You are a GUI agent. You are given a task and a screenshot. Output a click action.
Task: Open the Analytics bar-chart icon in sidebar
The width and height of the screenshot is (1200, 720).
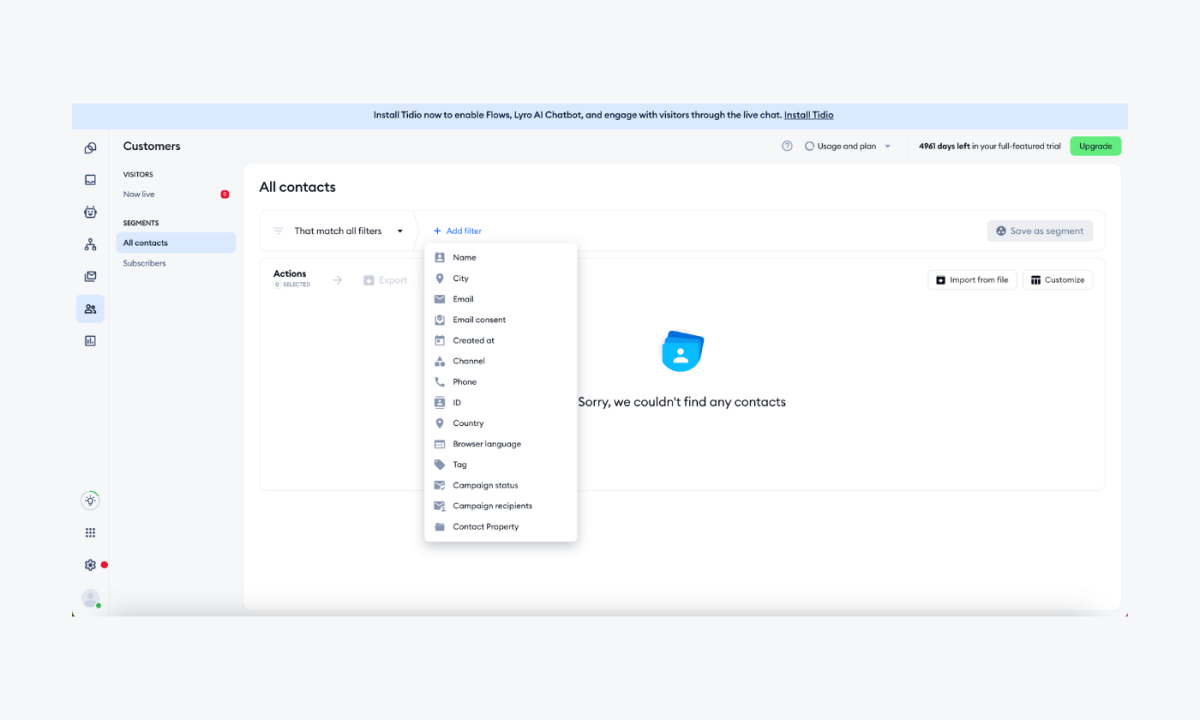click(90, 340)
